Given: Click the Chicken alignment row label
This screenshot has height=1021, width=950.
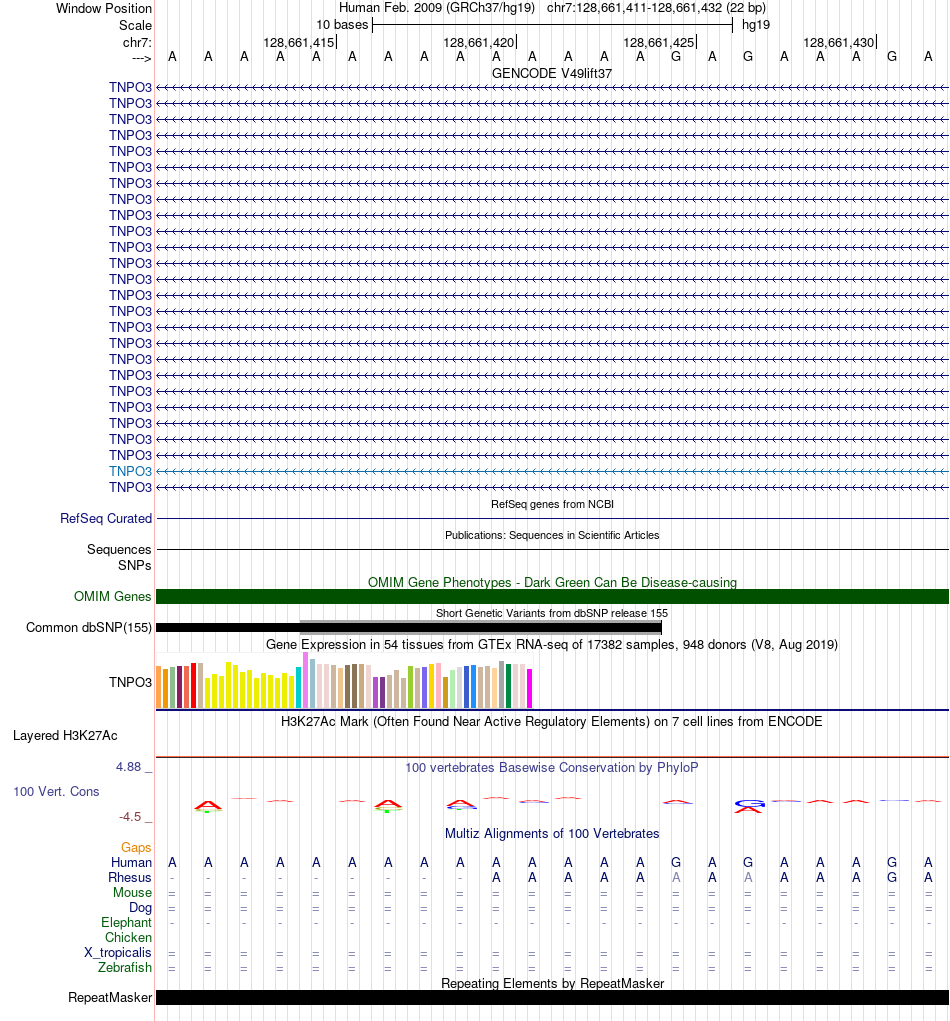Looking at the screenshot, I should [128, 938].
